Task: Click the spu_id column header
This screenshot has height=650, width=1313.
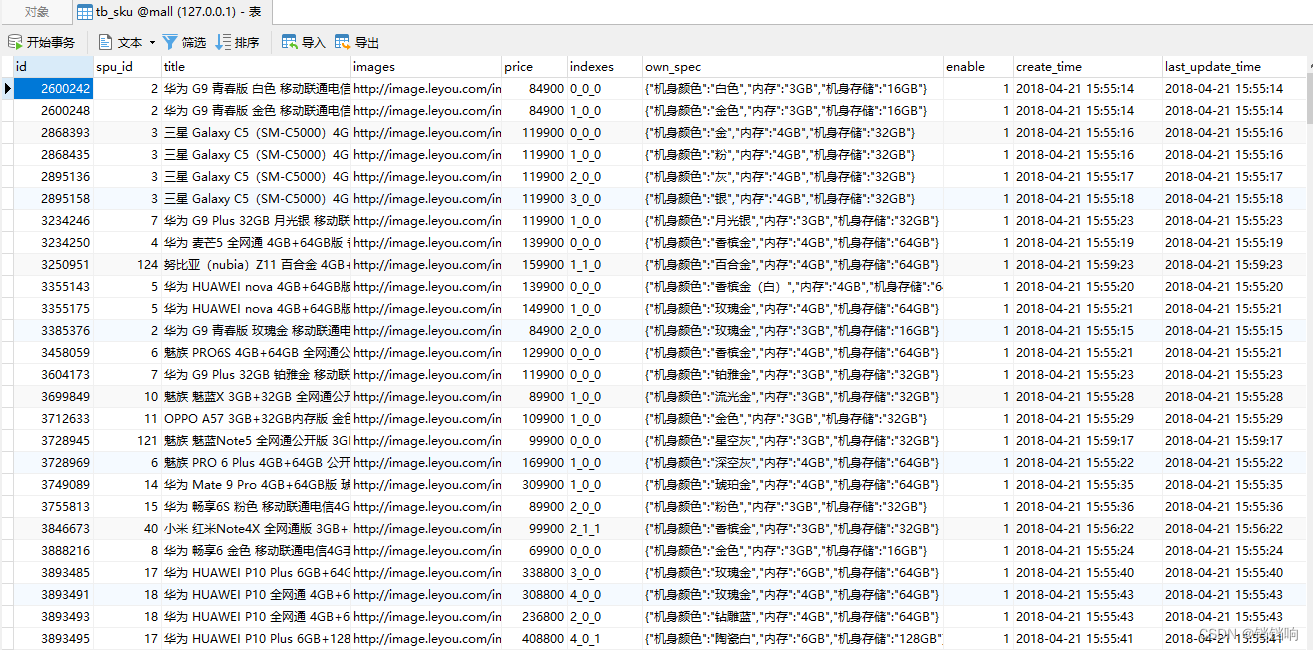Action: [x=127, y=67]
